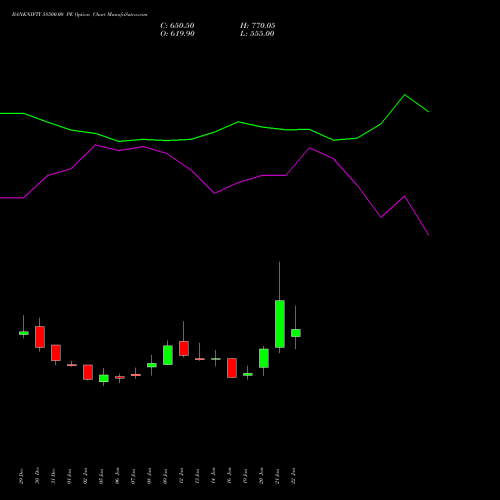This screenshot has height=500, width=500.
Task: Click the right end of the purple line
Action: (x=428, y=235)
